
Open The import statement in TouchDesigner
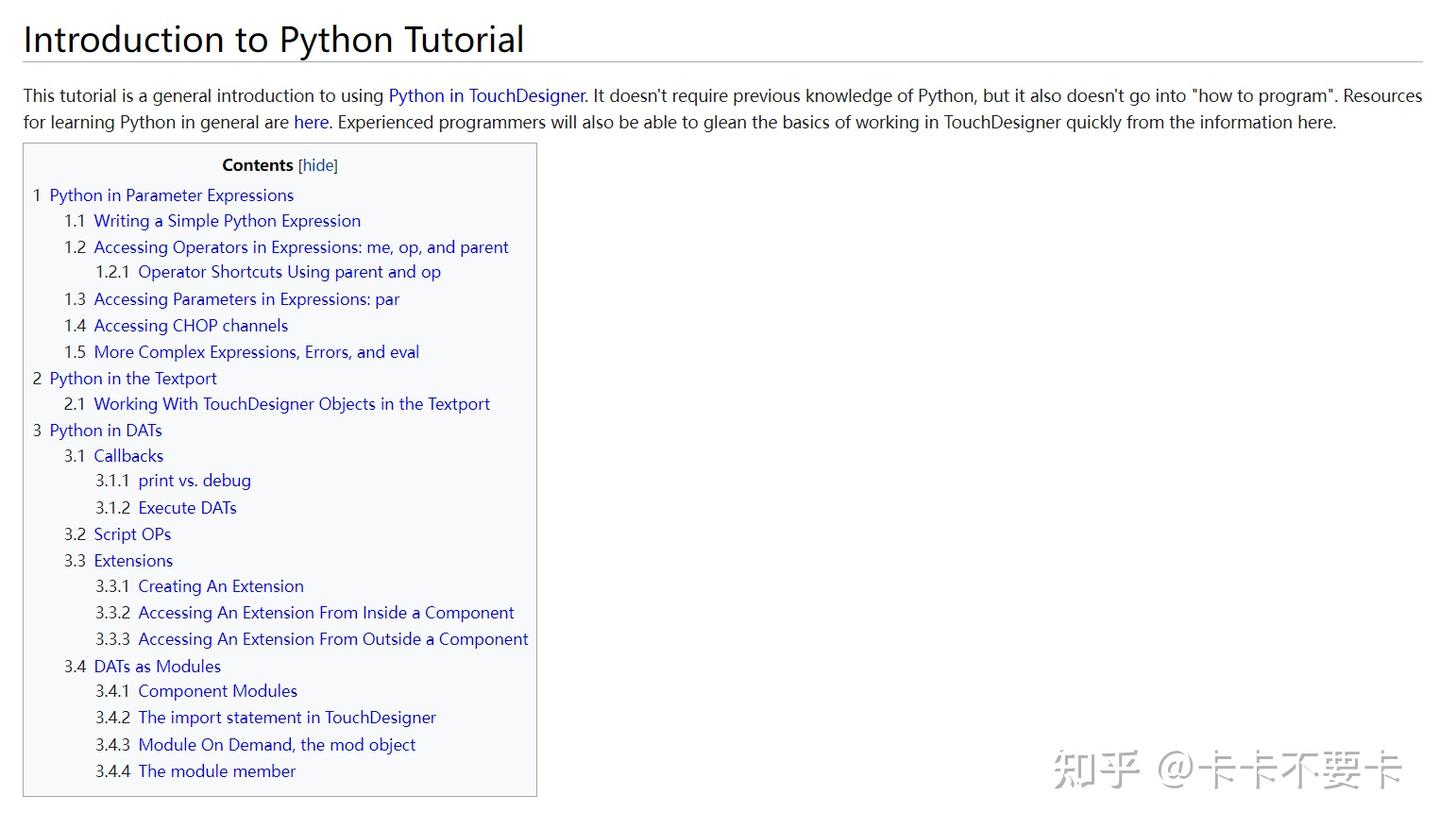[287, 718]
